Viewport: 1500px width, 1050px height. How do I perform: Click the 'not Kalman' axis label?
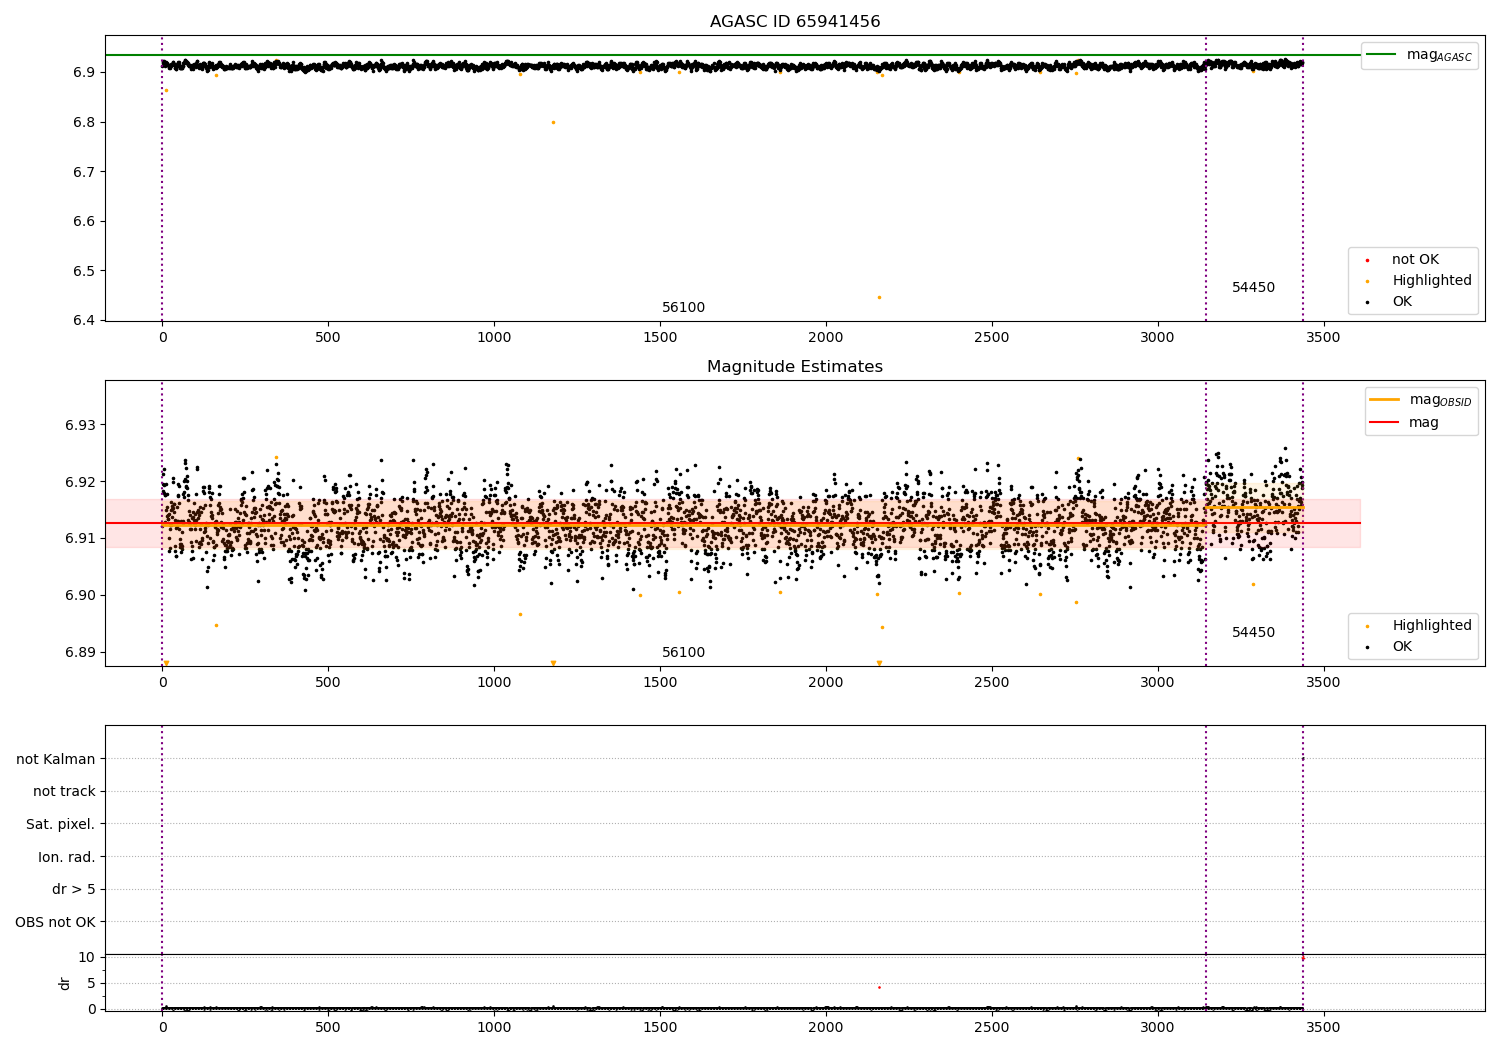coord(56,759)
